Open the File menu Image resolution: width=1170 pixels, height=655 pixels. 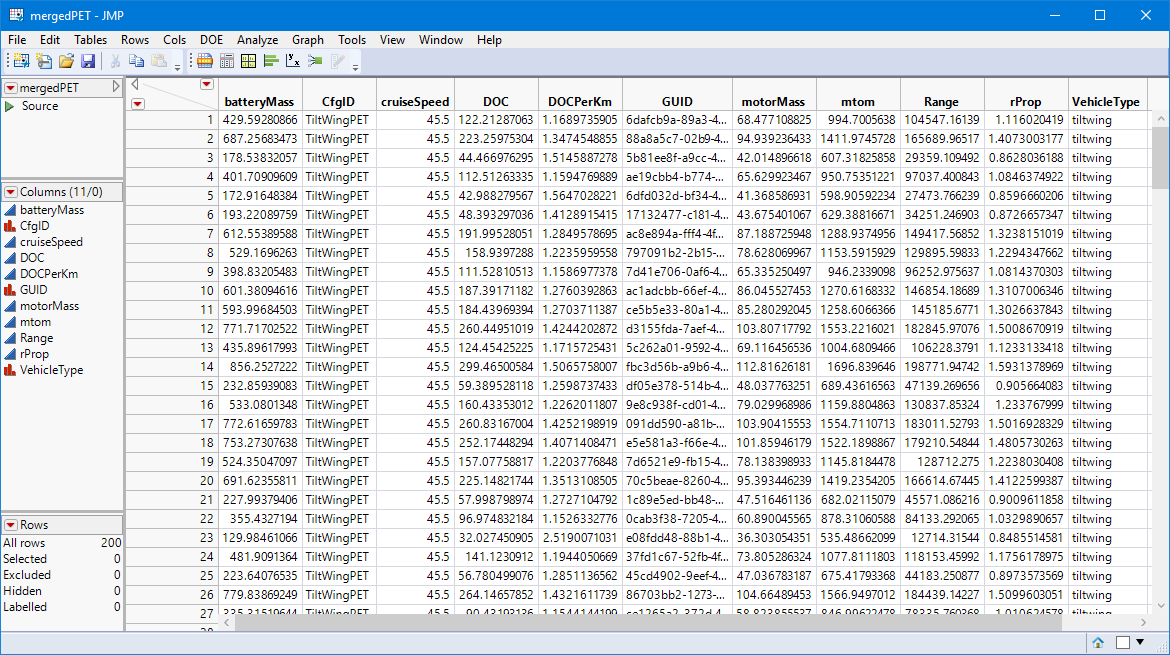(16, 40)
